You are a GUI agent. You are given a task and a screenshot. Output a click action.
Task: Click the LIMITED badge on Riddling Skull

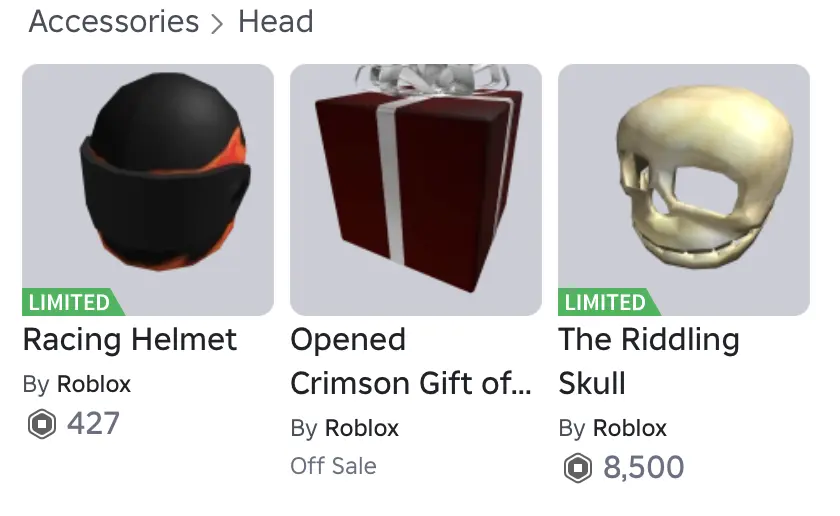[x=606, y=302]
